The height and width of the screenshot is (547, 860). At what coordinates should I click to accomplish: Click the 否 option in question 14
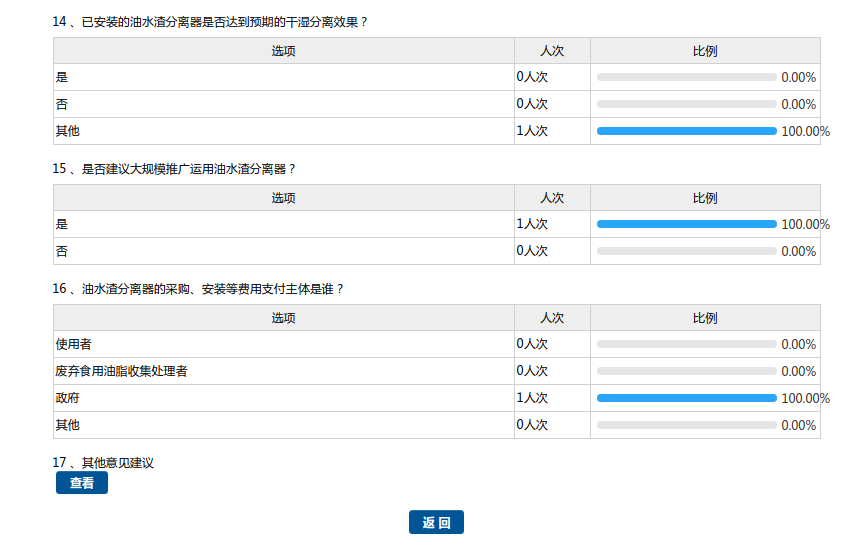pyautogui.click(x=62, y=104)
